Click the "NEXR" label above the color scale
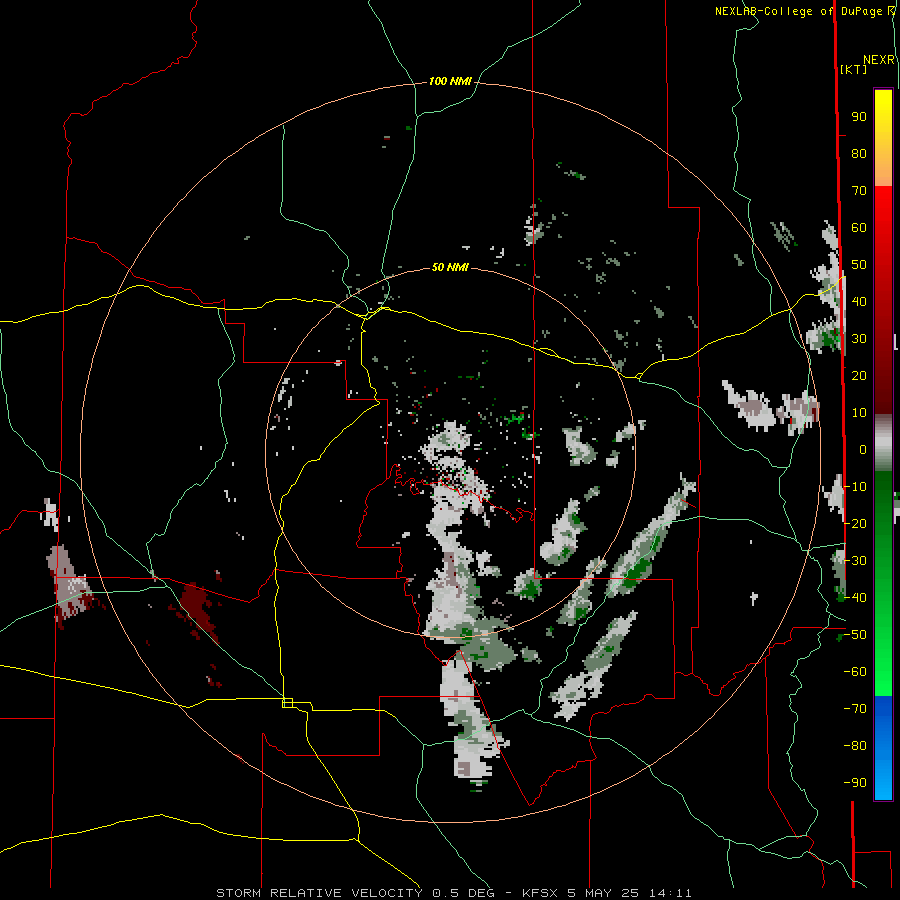The height and width of the screenshot is (900, 900). click(879, 60)
